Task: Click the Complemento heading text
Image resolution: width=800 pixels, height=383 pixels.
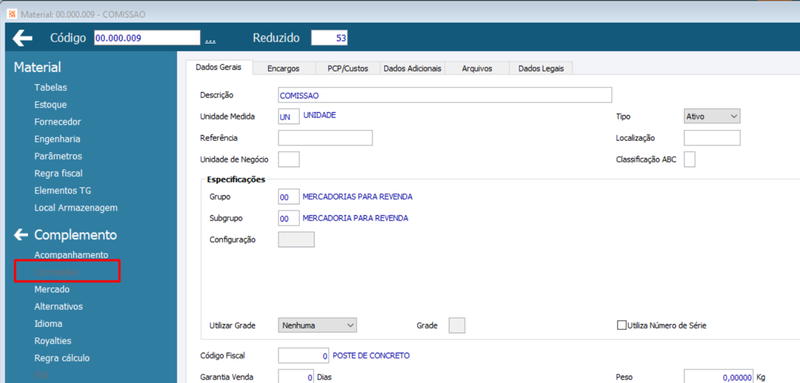Action: pyautogui.click(x=76, y=235)
